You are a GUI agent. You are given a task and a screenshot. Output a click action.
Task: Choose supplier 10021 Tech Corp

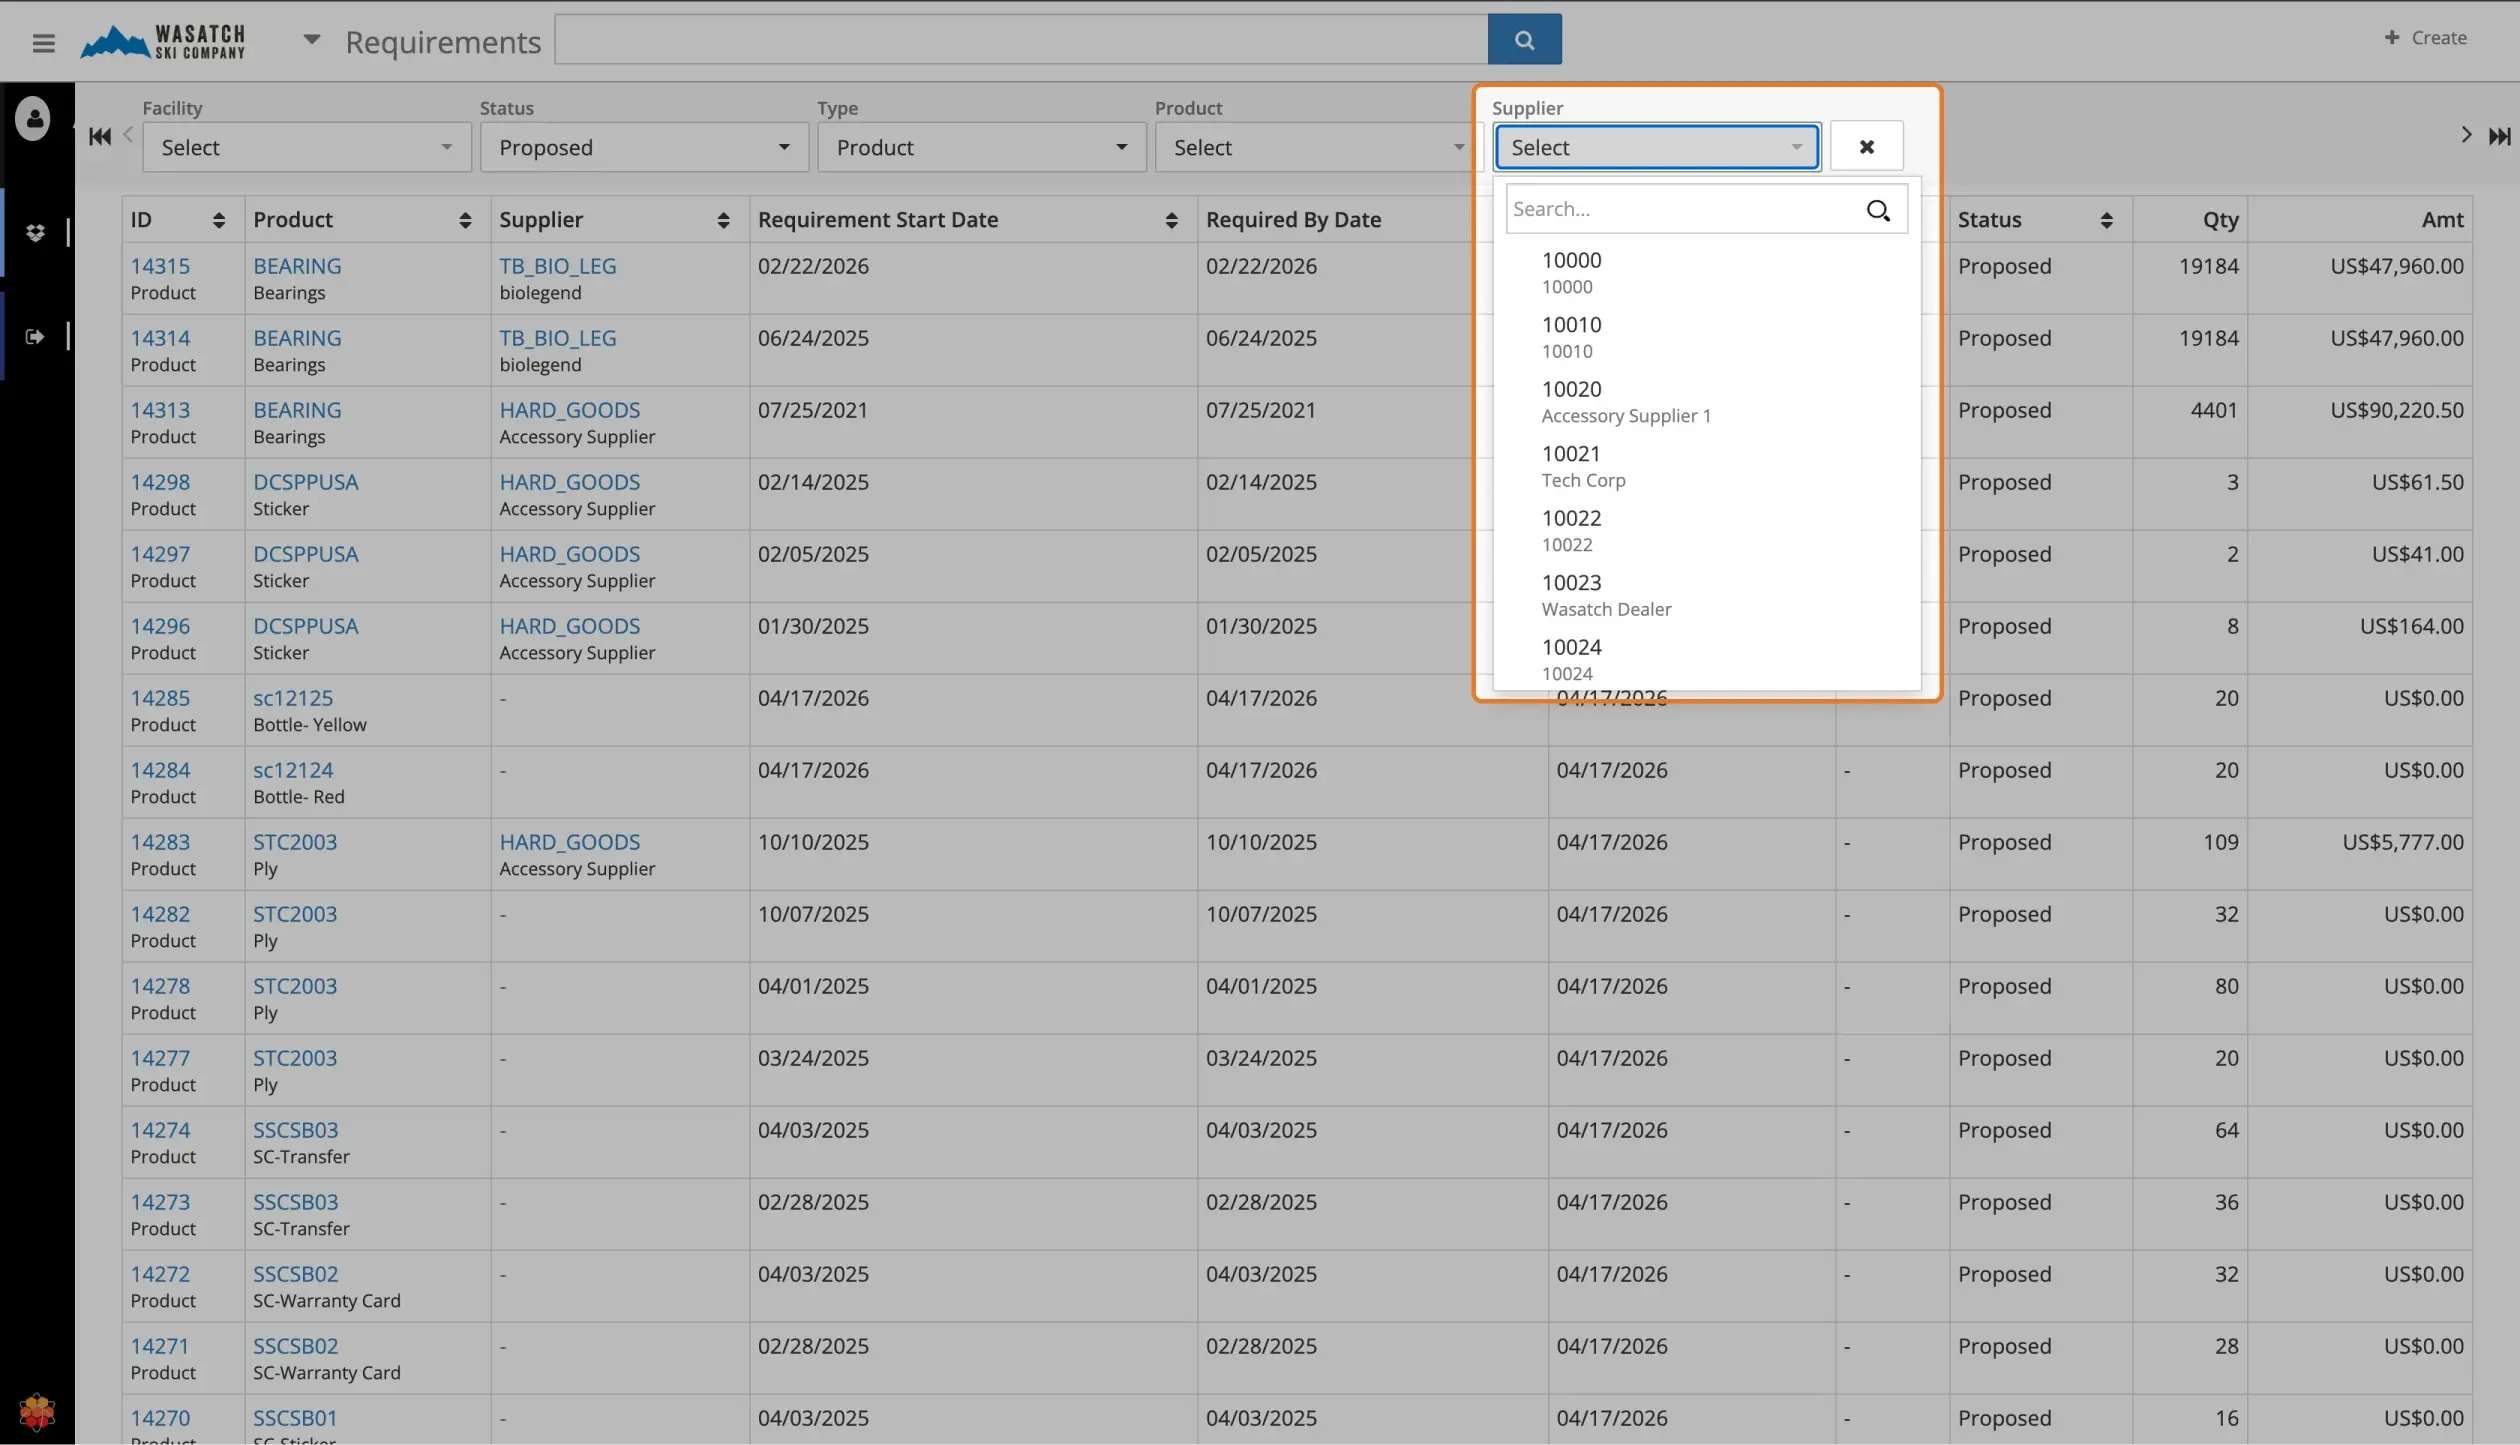[x=1706, y=466]
